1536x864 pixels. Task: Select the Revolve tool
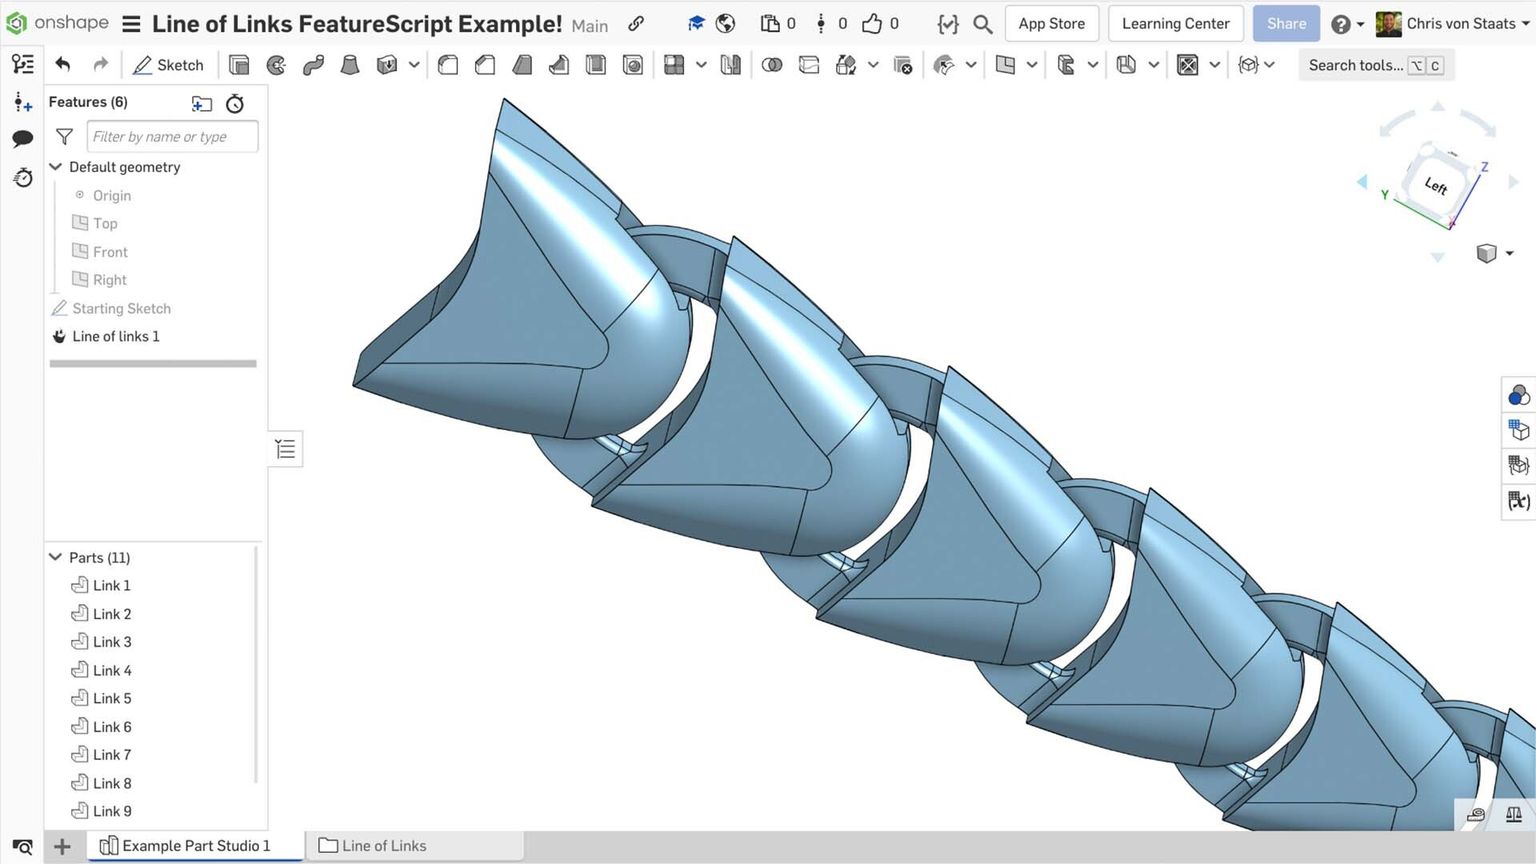(x=275, y=63)
